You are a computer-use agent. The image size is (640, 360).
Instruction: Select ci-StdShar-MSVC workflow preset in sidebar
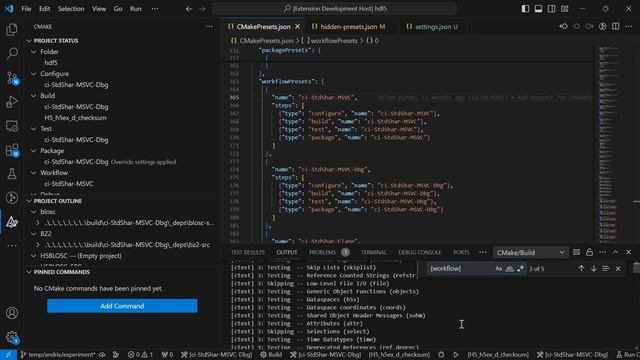(69, 184)
